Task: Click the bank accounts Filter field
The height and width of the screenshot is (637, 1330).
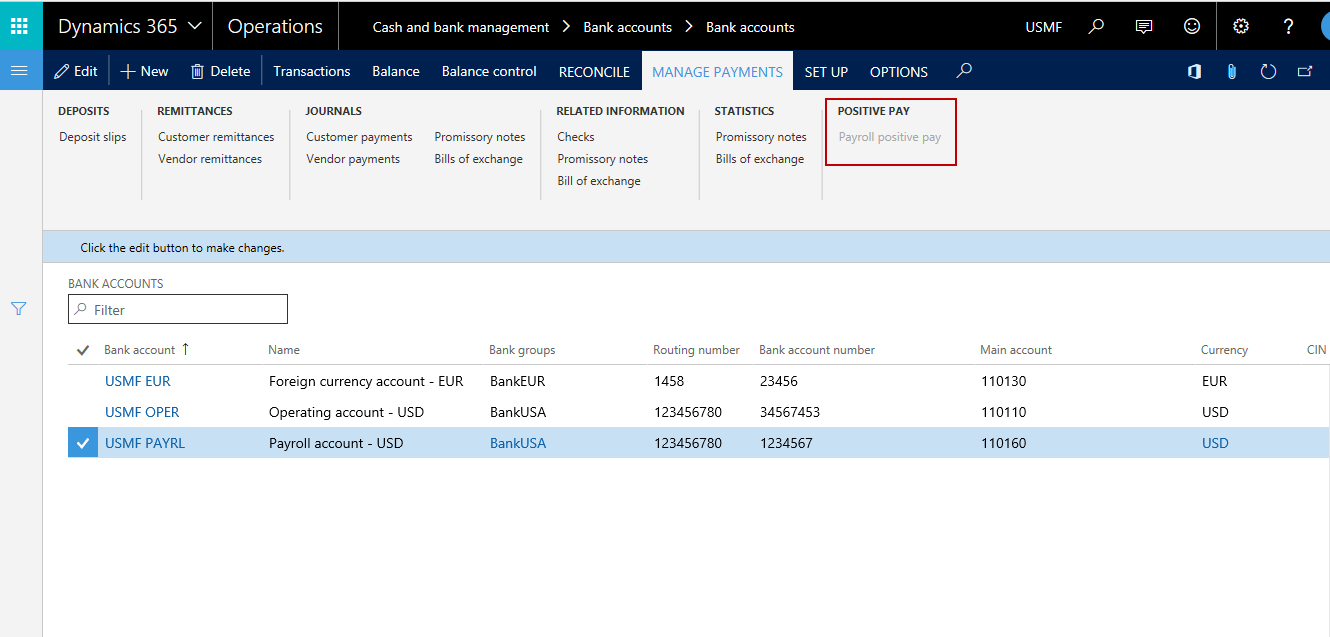Action: (178, 310)
